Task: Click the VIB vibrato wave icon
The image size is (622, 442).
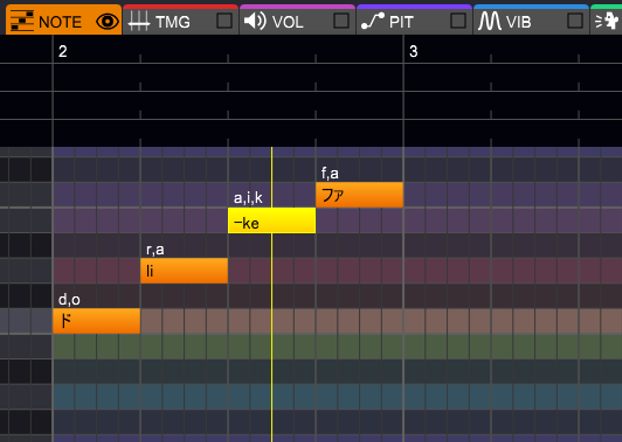Action: [x=490, y=21]
